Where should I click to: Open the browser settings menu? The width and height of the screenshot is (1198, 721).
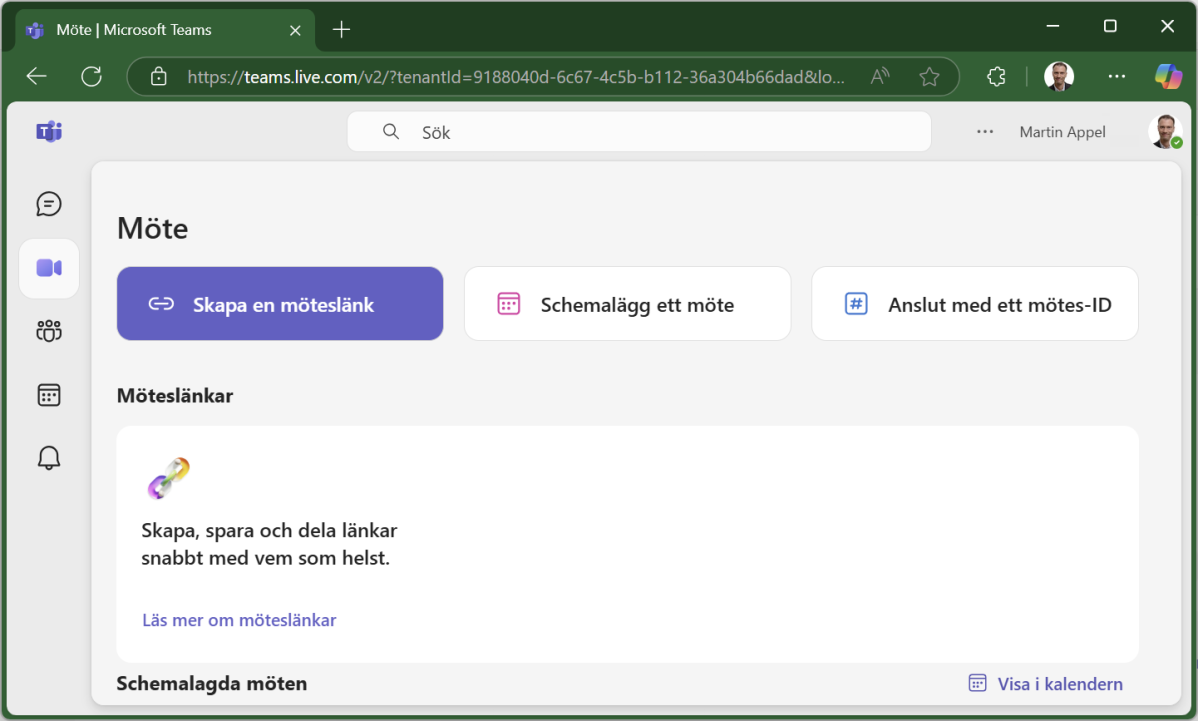[1117, 76]
